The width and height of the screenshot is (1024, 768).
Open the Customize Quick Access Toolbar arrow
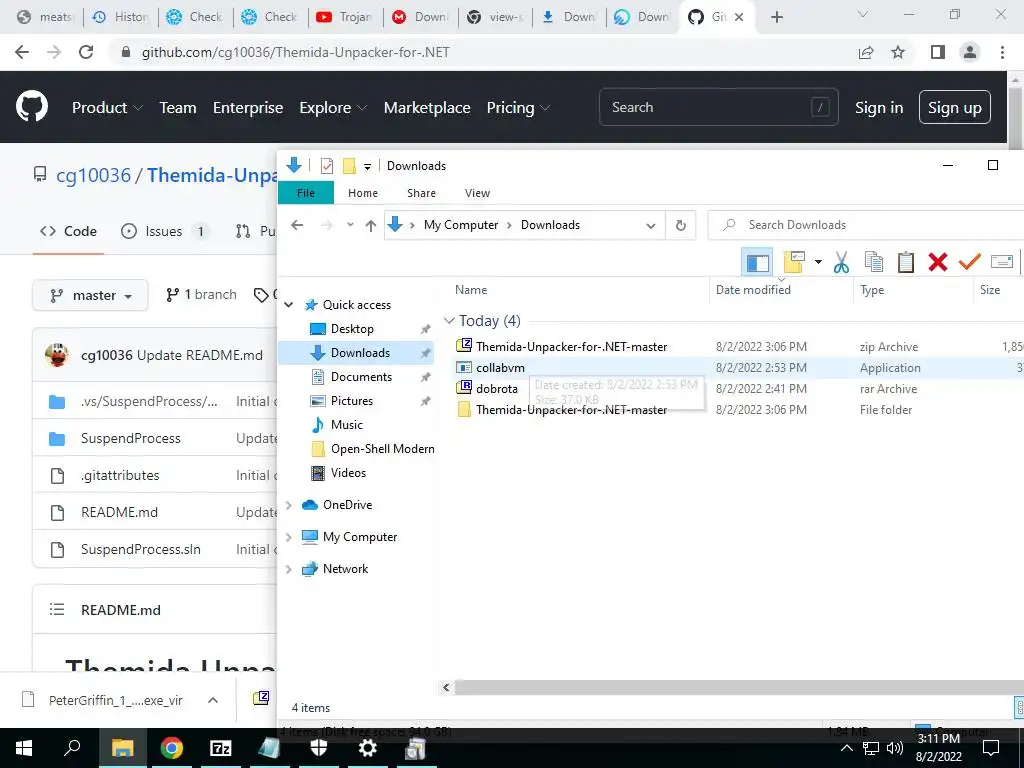point(367,167)
